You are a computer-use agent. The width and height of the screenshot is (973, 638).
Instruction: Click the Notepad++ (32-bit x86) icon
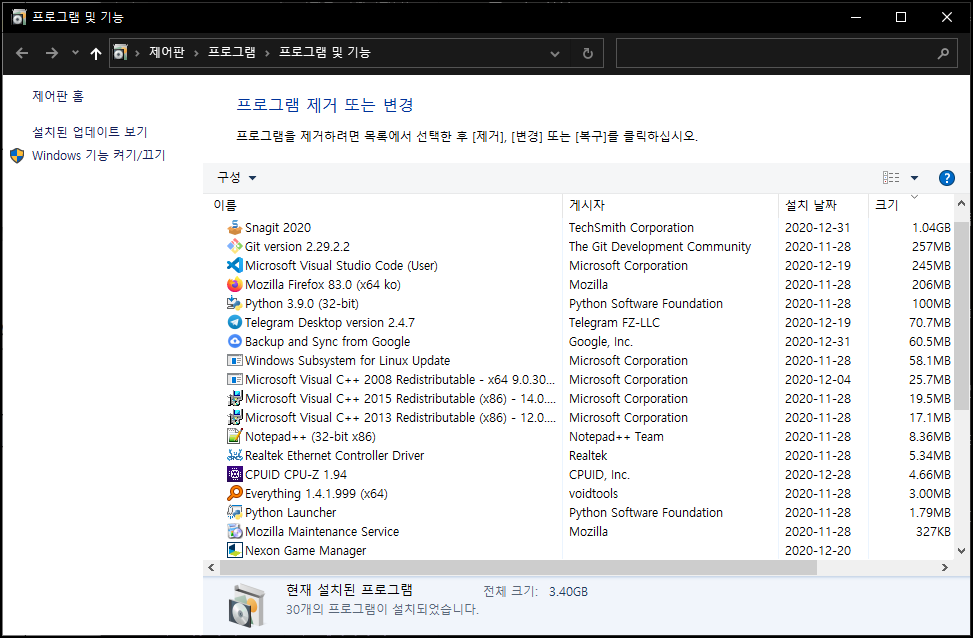235,436
